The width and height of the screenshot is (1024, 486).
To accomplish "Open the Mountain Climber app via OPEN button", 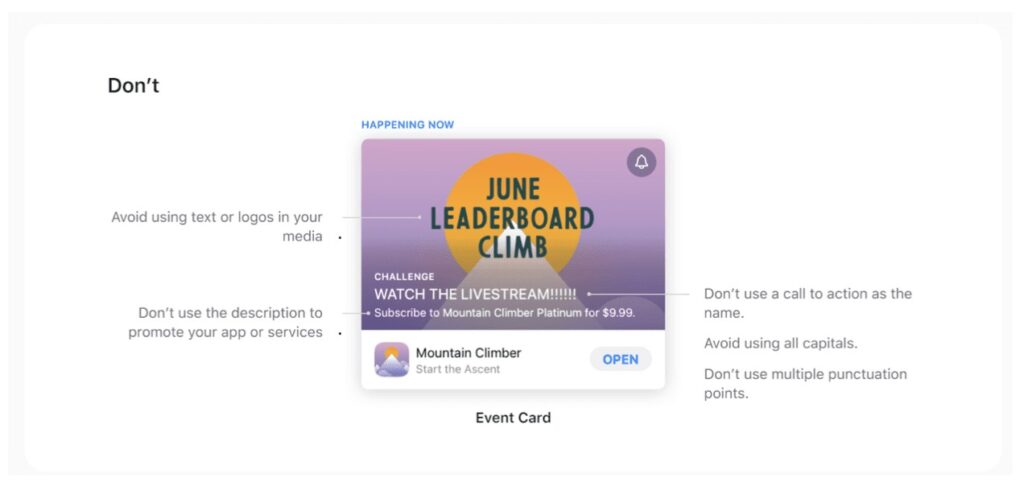I will pos(620,359).
